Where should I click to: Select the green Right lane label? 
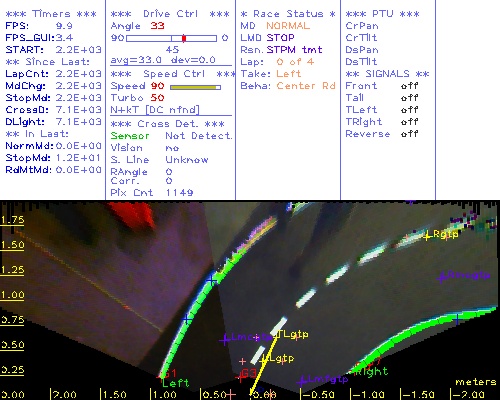tap(371, 371)
